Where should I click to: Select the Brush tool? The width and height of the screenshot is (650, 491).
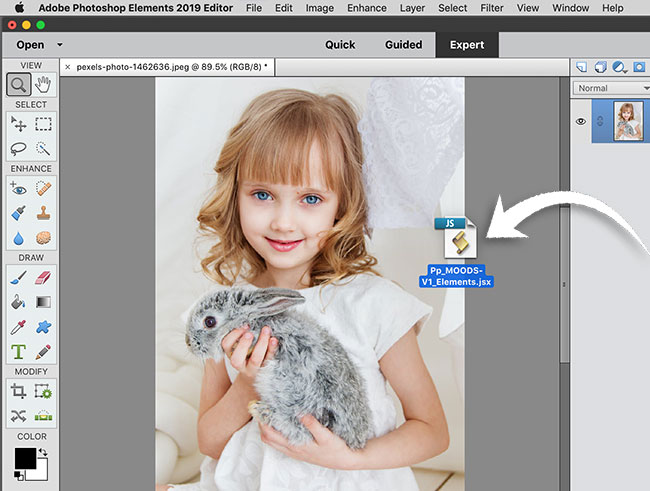[19, 277]
